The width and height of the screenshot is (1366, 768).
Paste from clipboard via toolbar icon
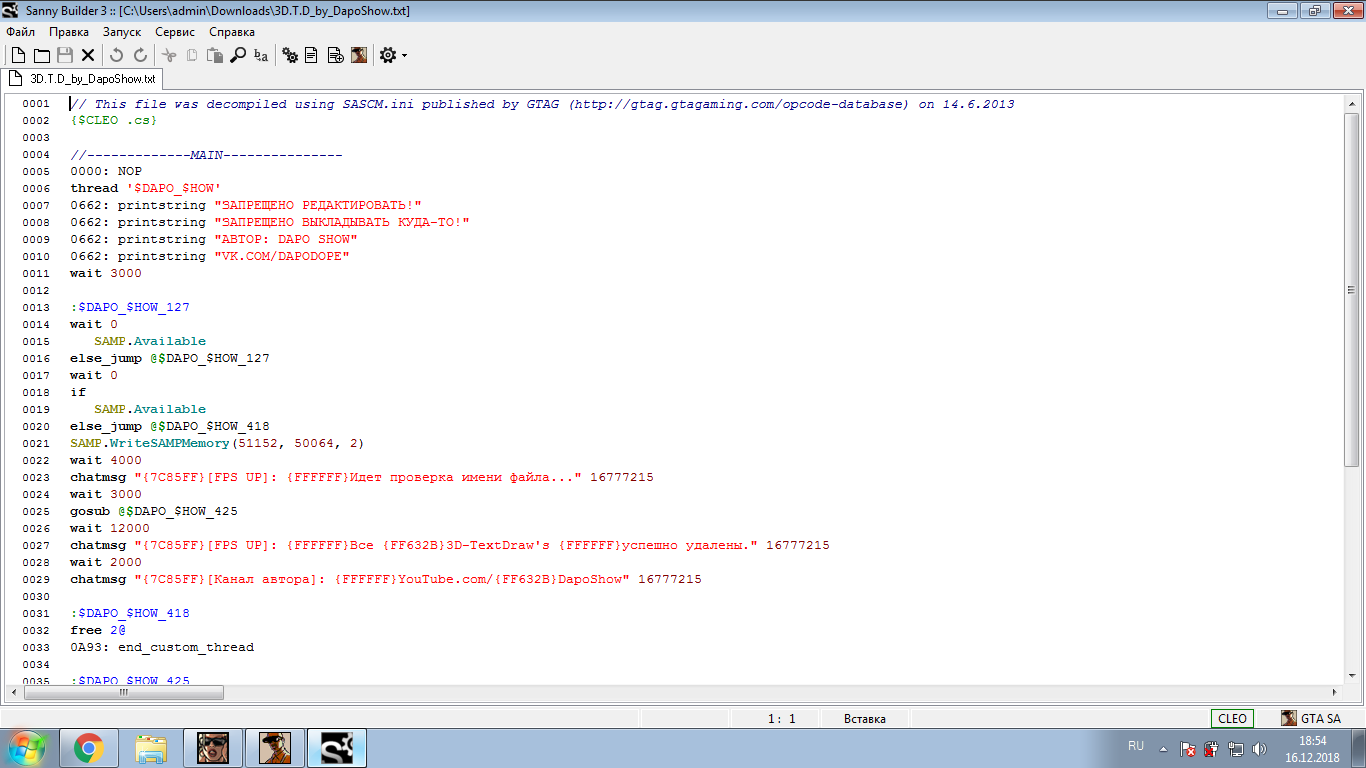(x=215, y=55)
